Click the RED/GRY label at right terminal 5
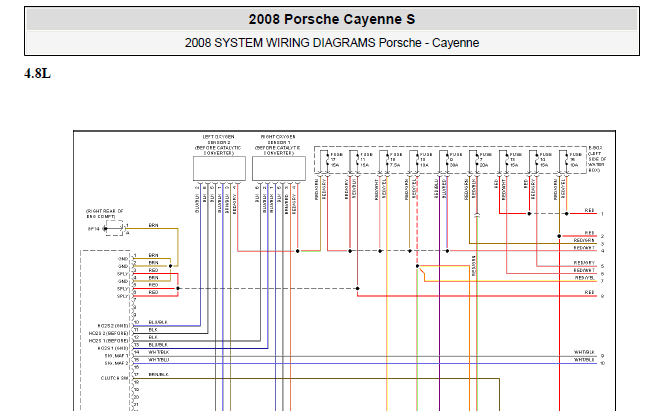Viewport: 667px width, 411px height. point(584,263)
